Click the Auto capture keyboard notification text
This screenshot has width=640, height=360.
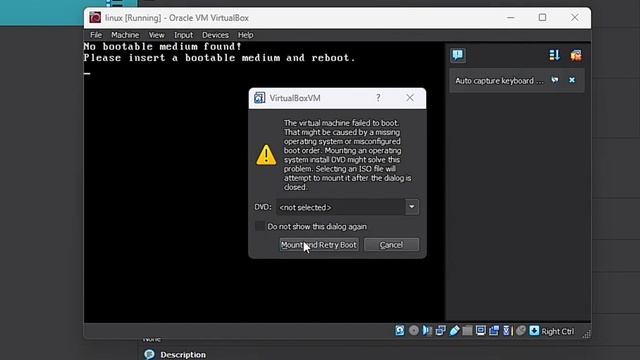click(x=499, y=81)
